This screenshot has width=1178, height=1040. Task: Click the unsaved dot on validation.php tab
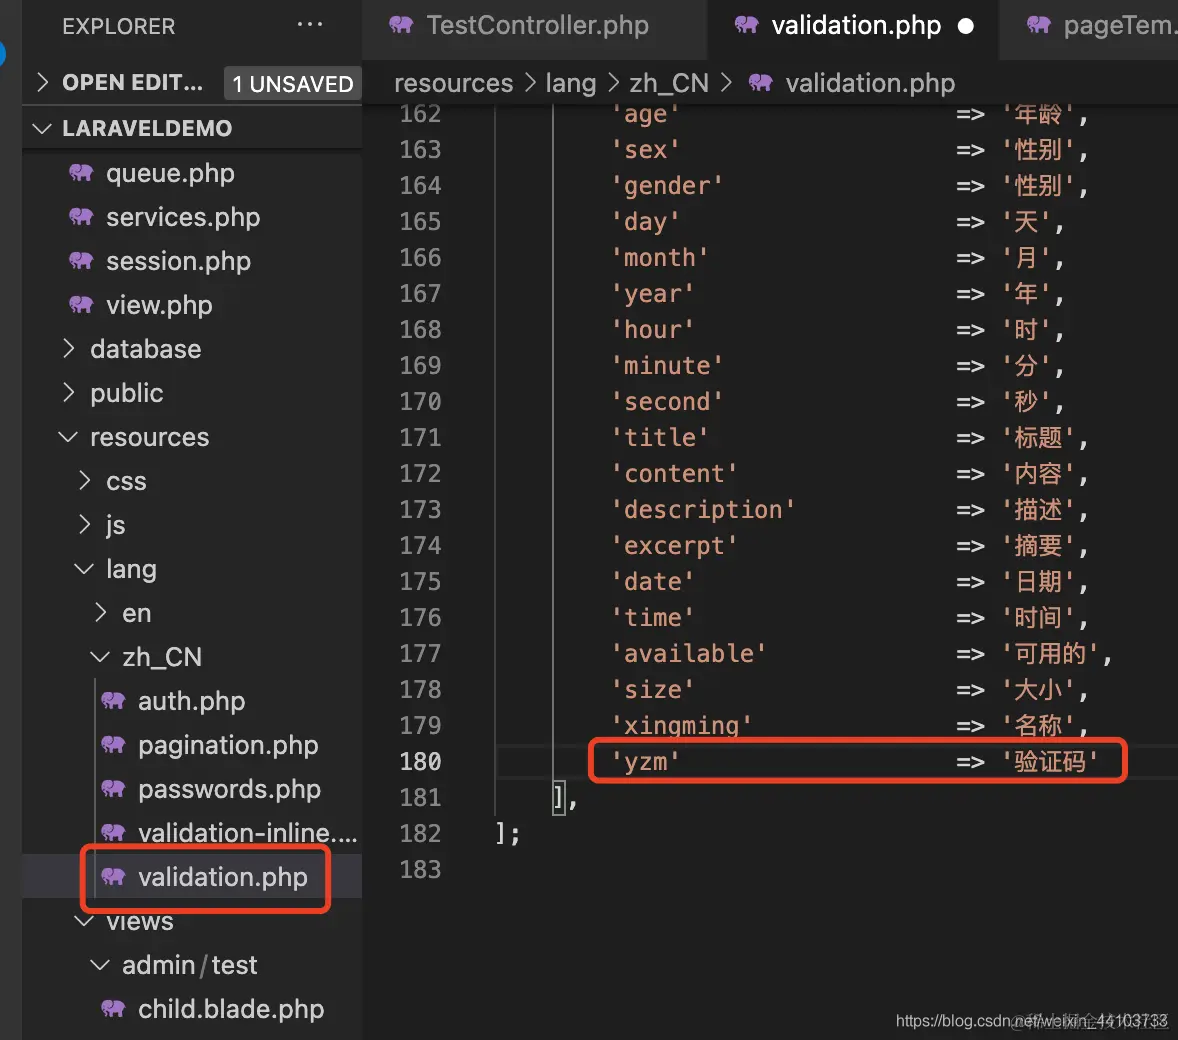(966, 26)
